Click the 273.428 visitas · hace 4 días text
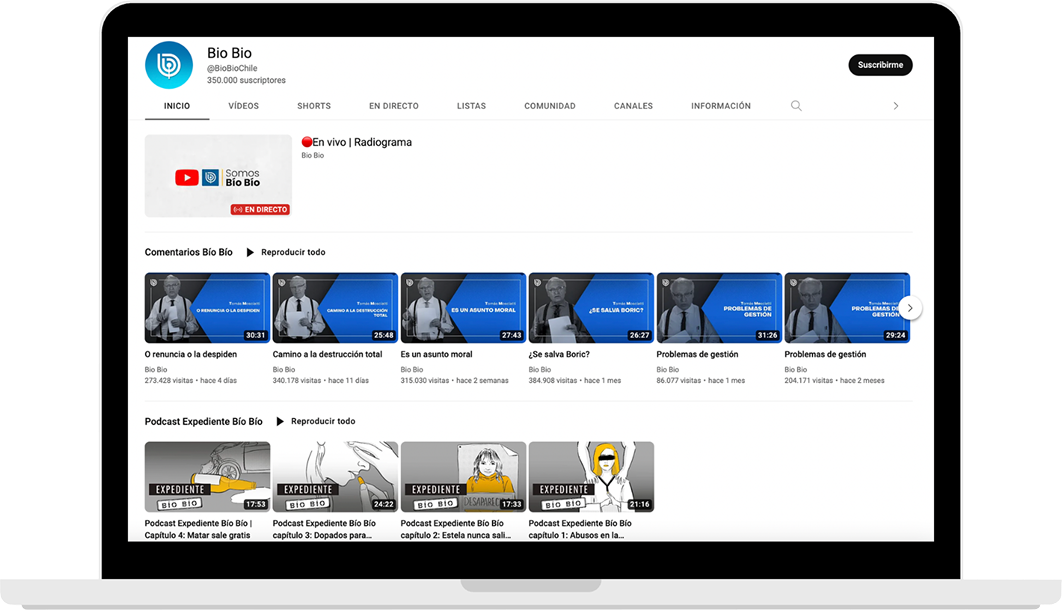 (x=190, y=380)
